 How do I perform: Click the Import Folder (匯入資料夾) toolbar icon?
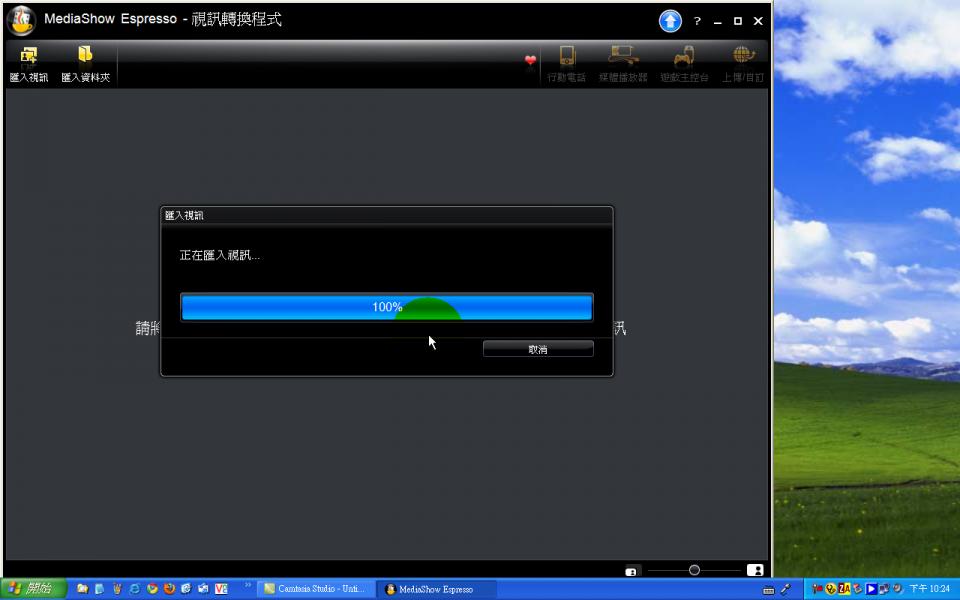(x=85, y=55)
